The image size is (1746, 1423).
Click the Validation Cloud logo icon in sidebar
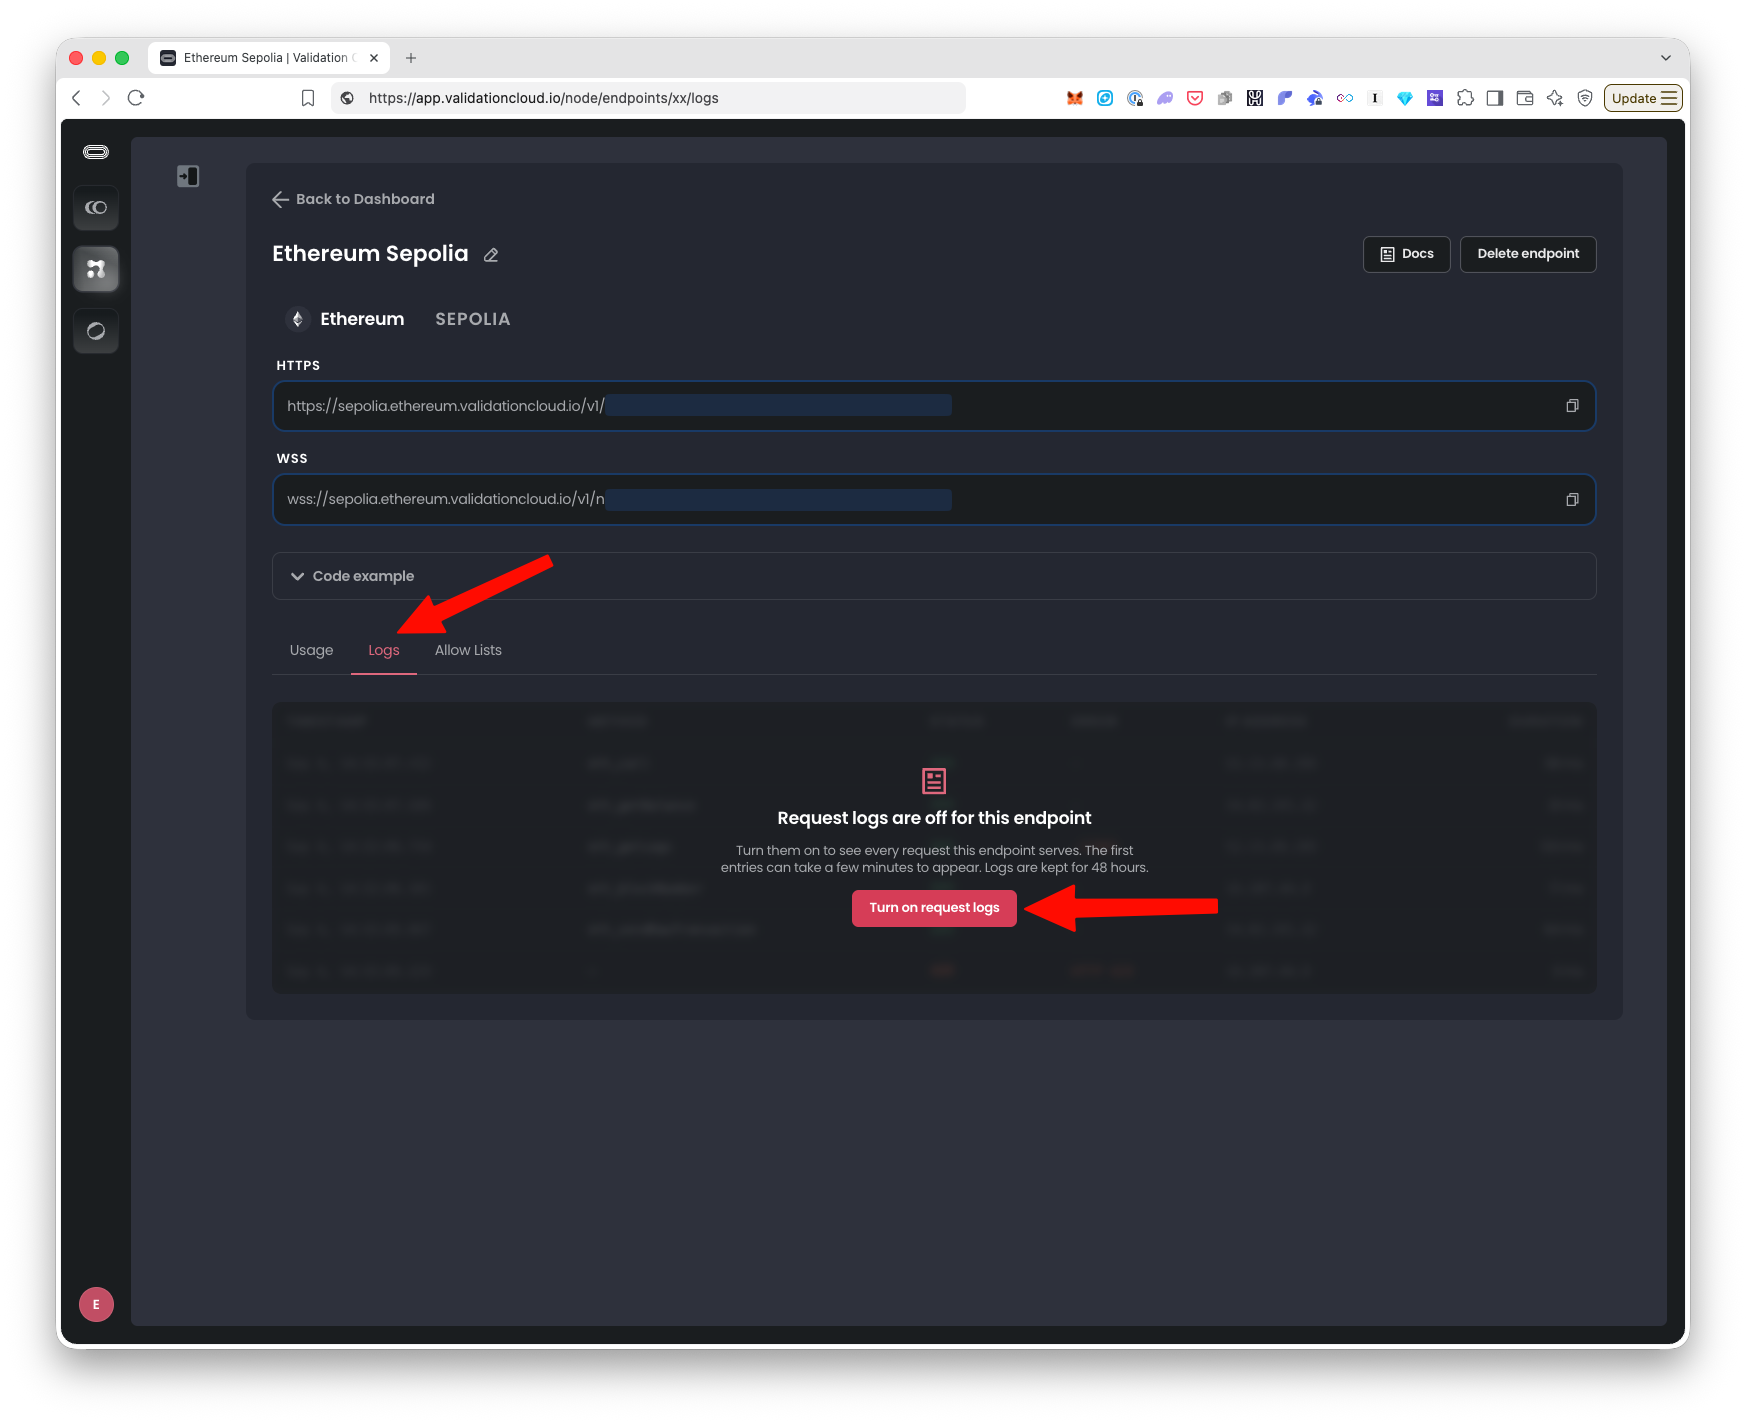96,152
